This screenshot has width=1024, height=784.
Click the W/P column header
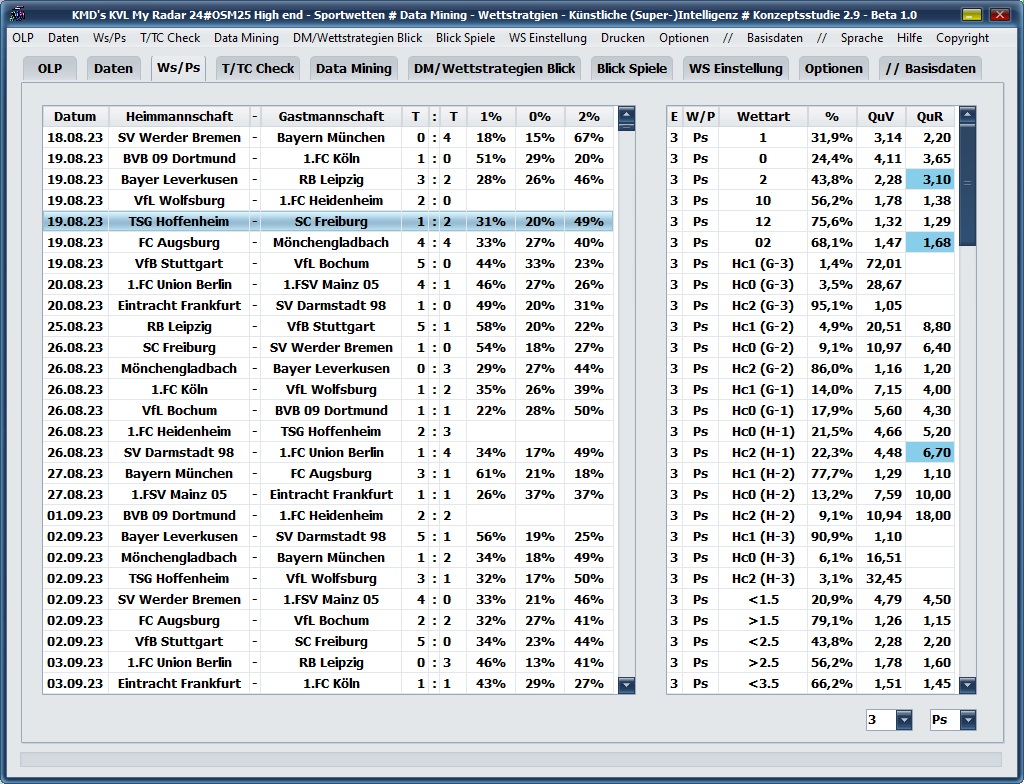pos(700,117)
